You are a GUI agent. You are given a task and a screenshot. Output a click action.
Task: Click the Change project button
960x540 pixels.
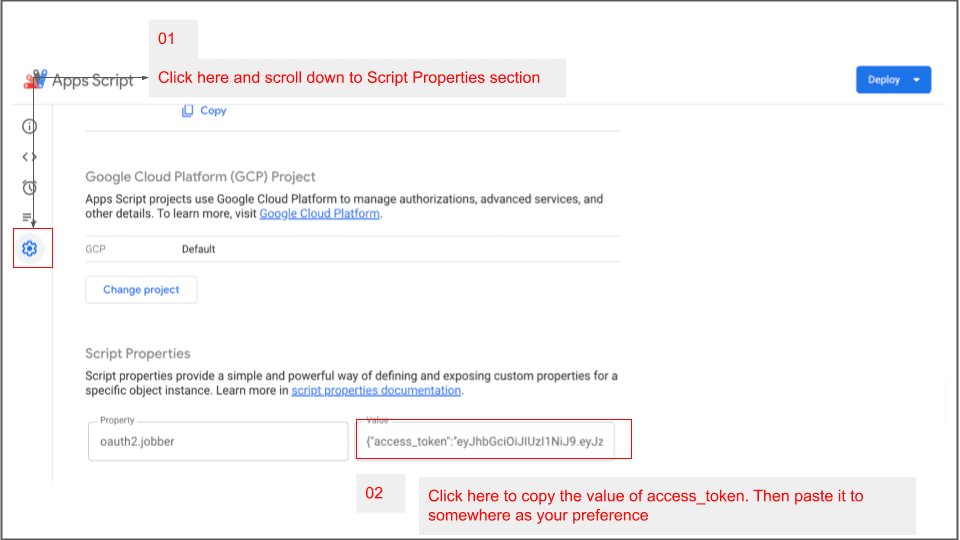click(x=141, y=290)
